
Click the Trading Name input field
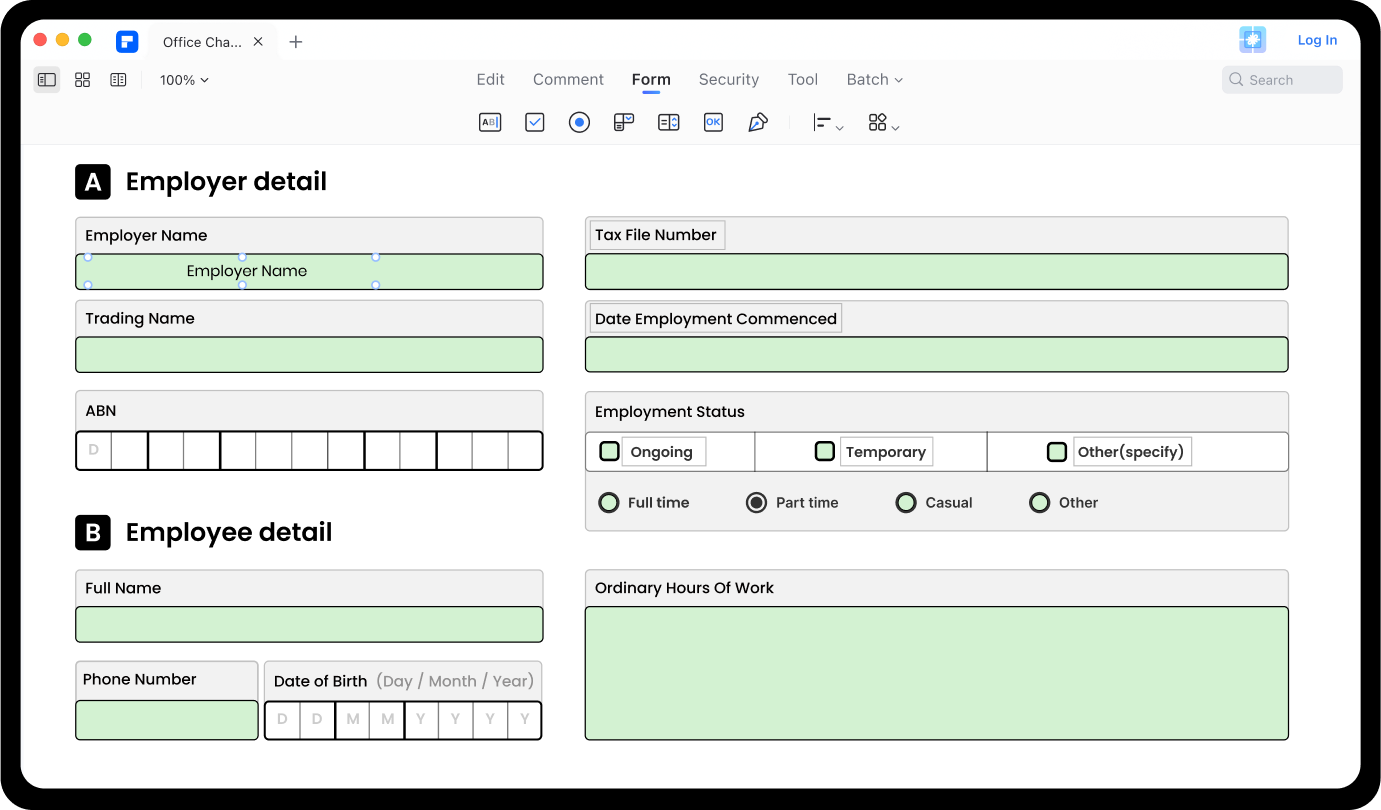(309, 355)
